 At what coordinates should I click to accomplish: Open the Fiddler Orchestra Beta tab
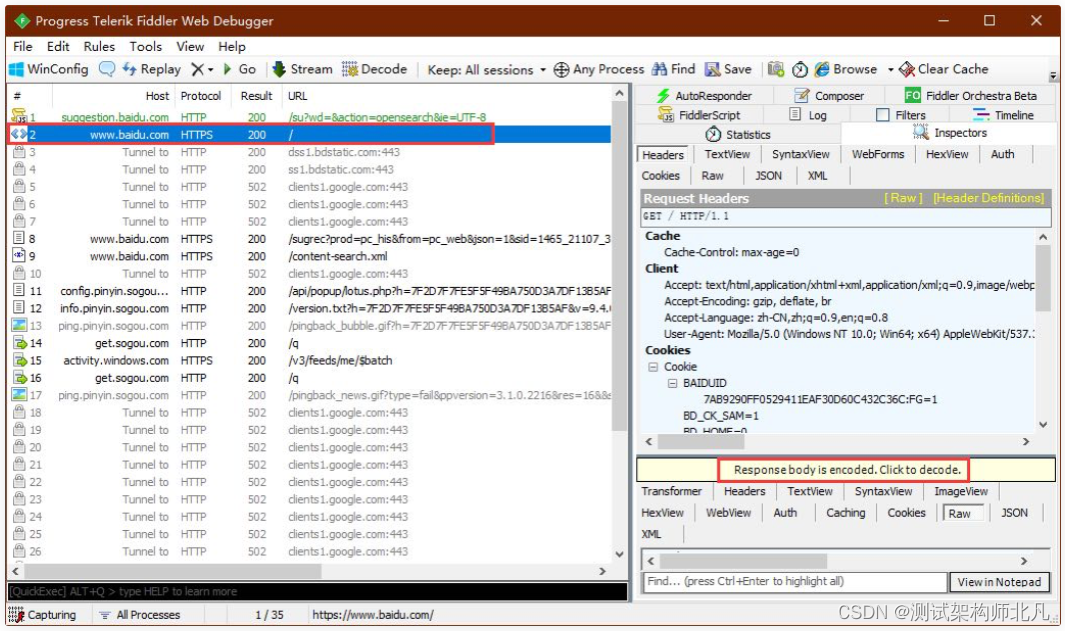[971, 96]
